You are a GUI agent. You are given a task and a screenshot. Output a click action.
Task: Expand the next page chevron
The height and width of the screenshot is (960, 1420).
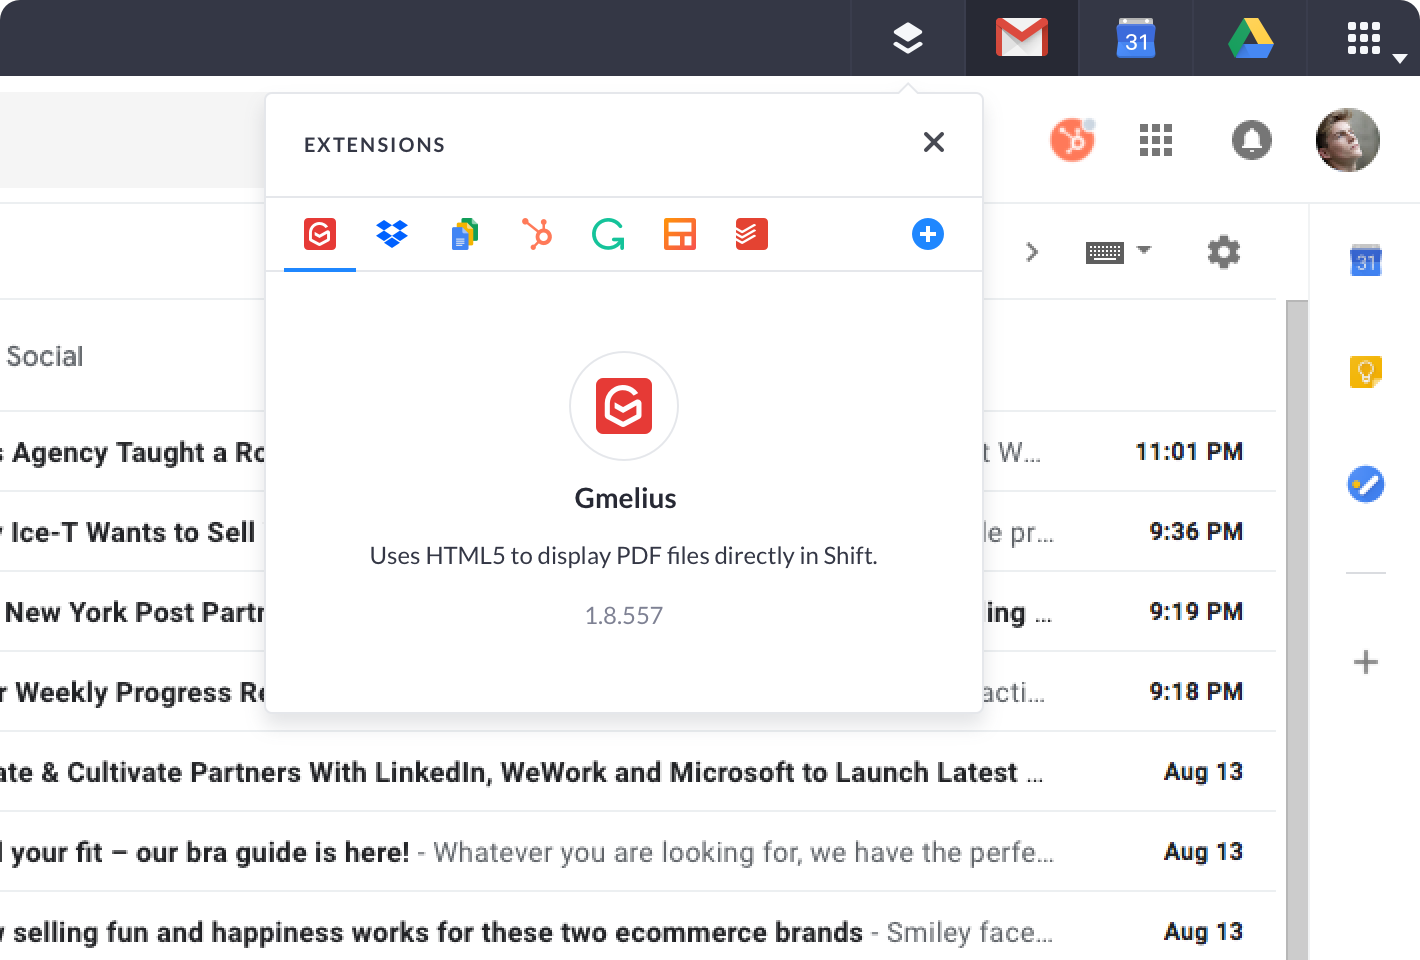[1031, 252]
